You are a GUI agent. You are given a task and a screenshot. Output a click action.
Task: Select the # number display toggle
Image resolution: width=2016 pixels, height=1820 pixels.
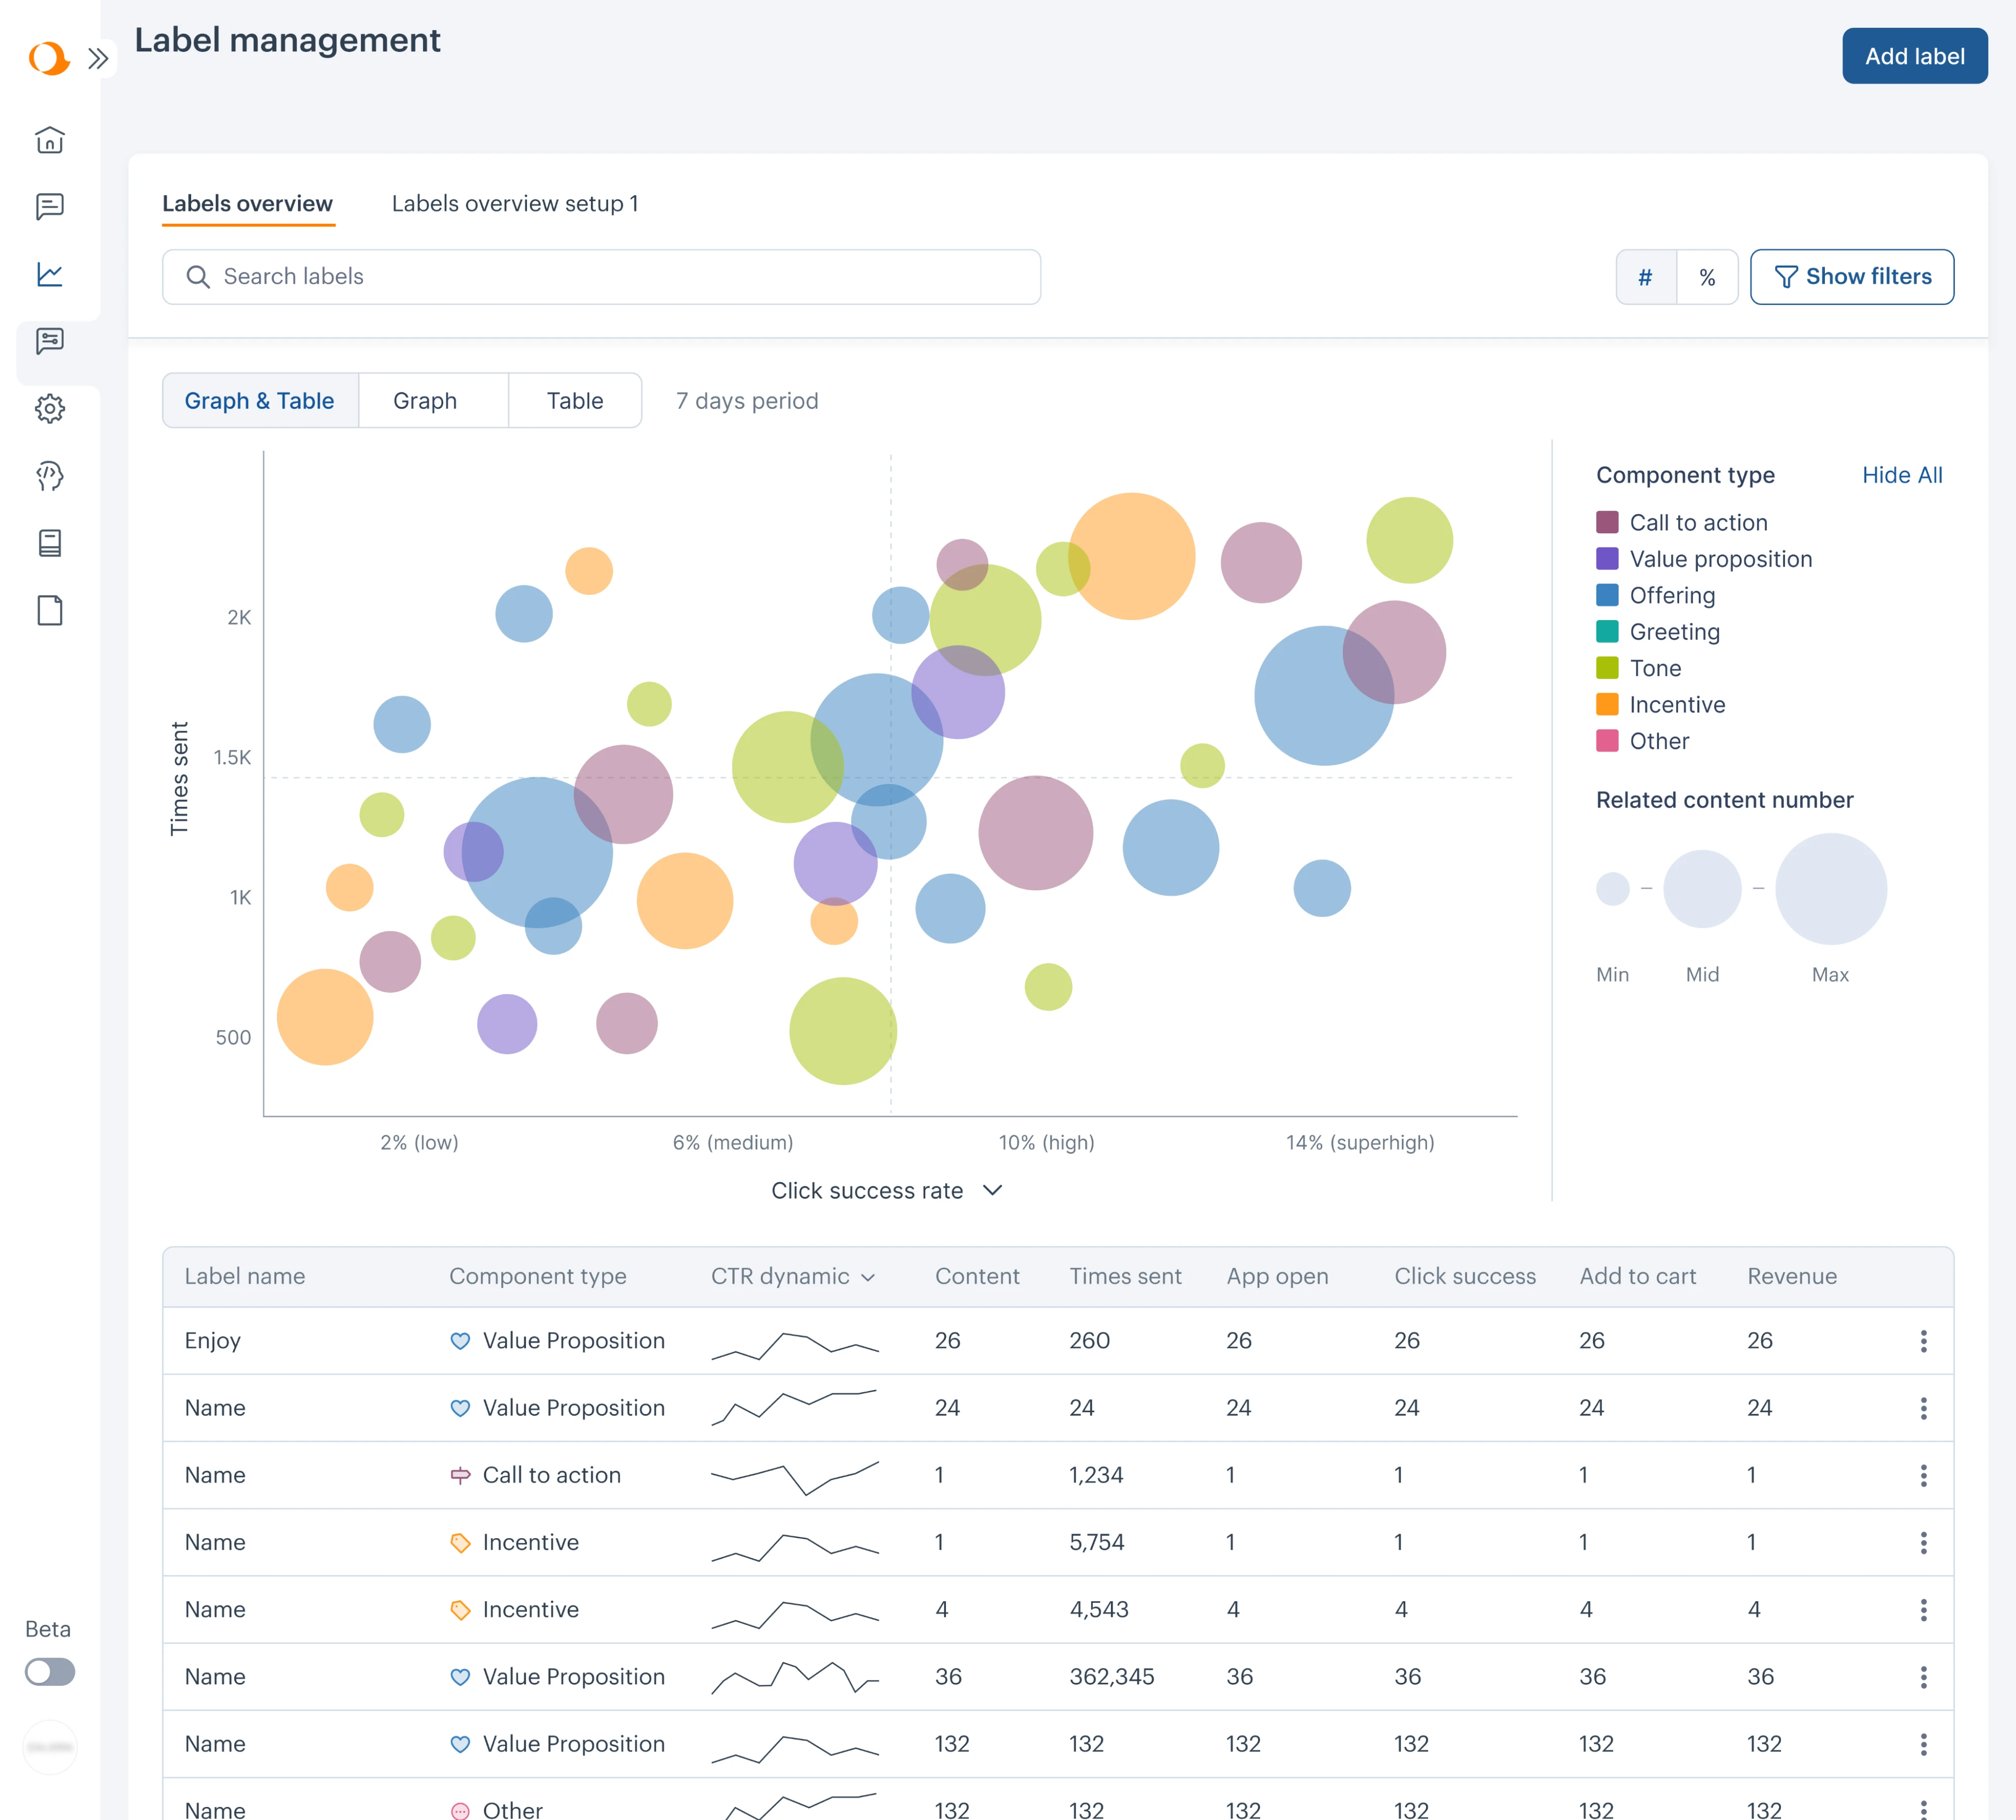pyautogui.click(x=1646, y=277)
